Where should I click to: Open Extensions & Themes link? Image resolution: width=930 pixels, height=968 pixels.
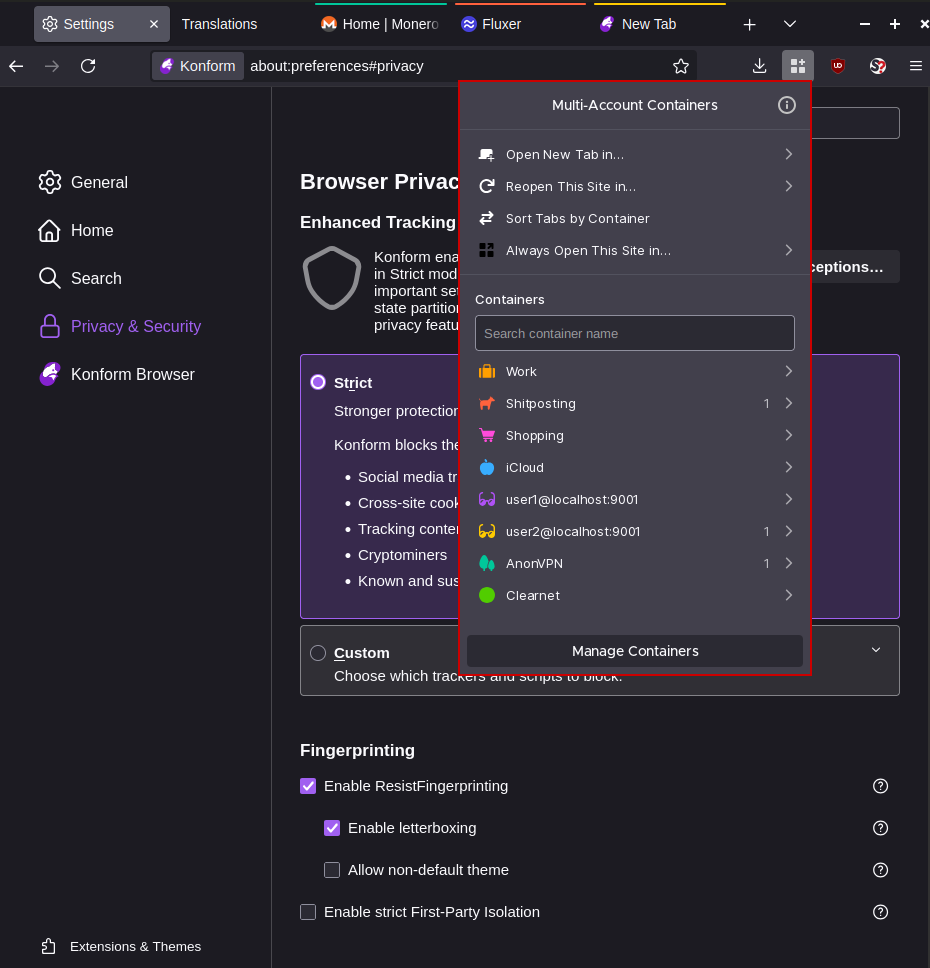click(135, 946)
